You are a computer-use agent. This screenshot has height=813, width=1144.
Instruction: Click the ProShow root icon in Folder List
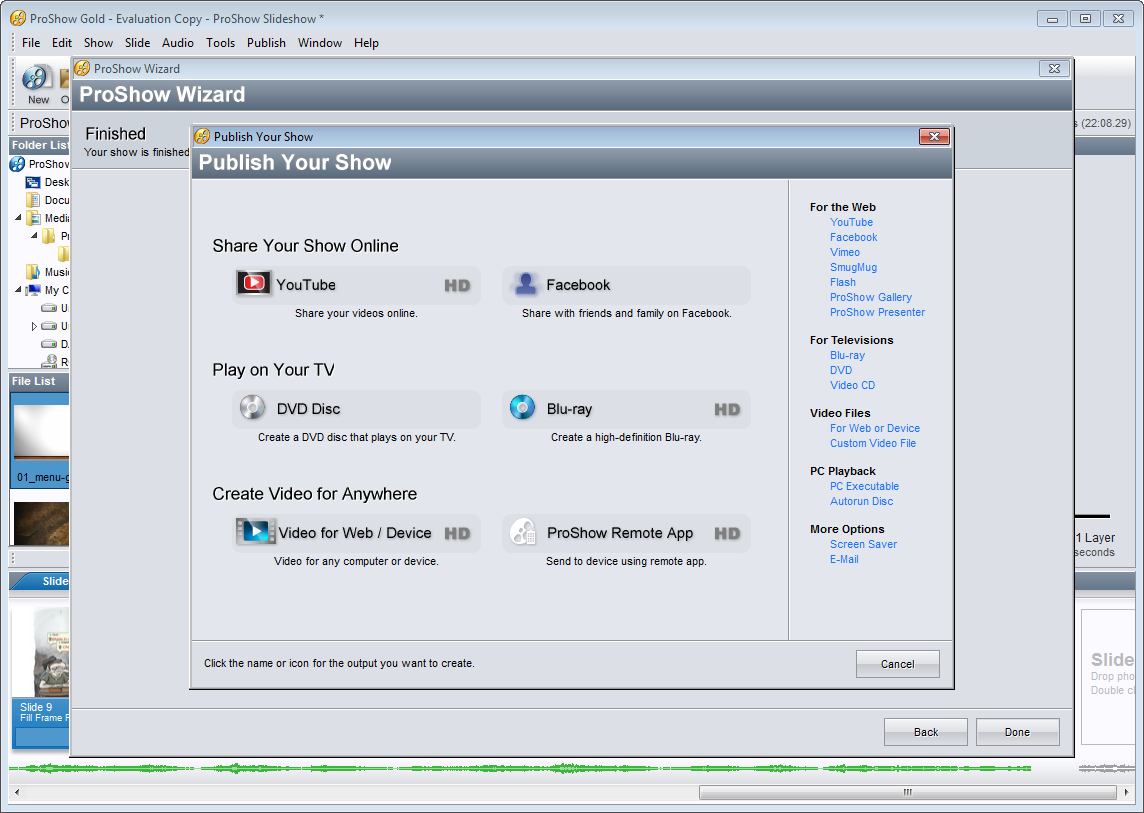pos(17,164)
